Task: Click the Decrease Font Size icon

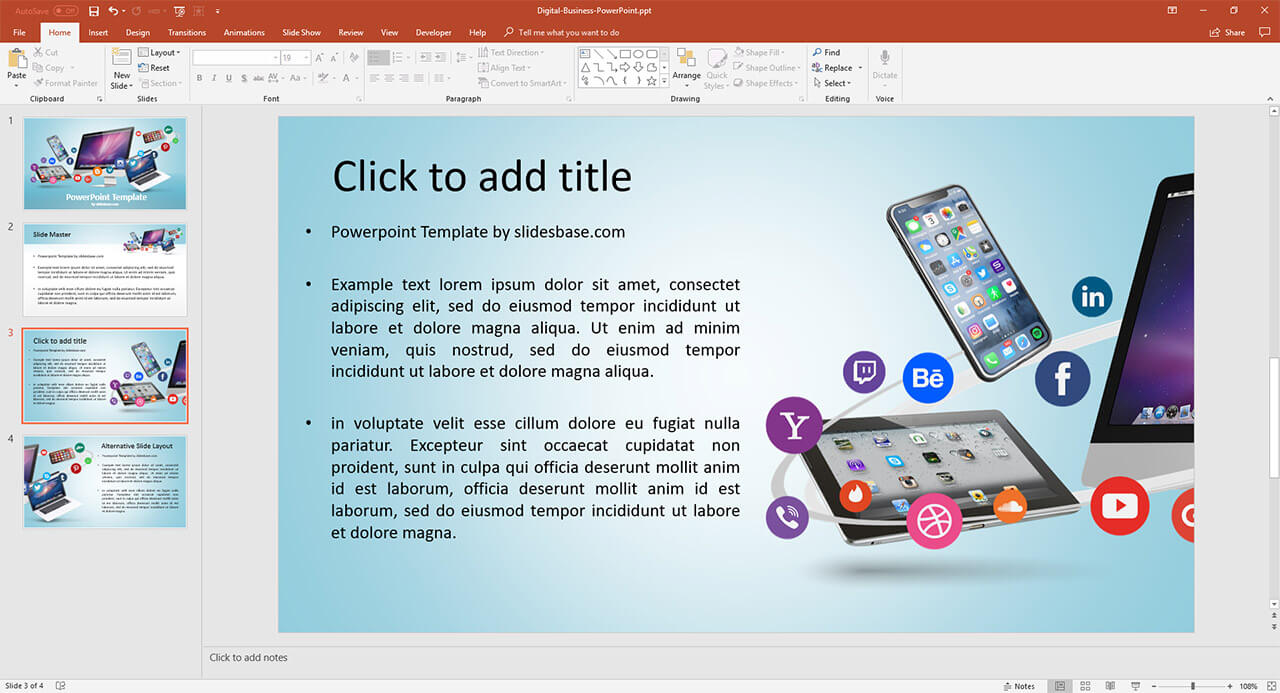Action: [x=334, y=58]
